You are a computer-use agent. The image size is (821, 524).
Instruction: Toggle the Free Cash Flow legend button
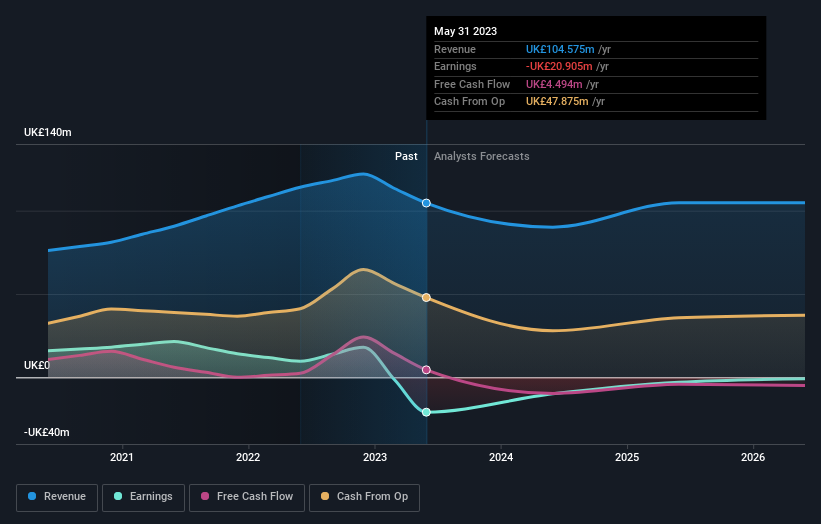pos(247,497)
